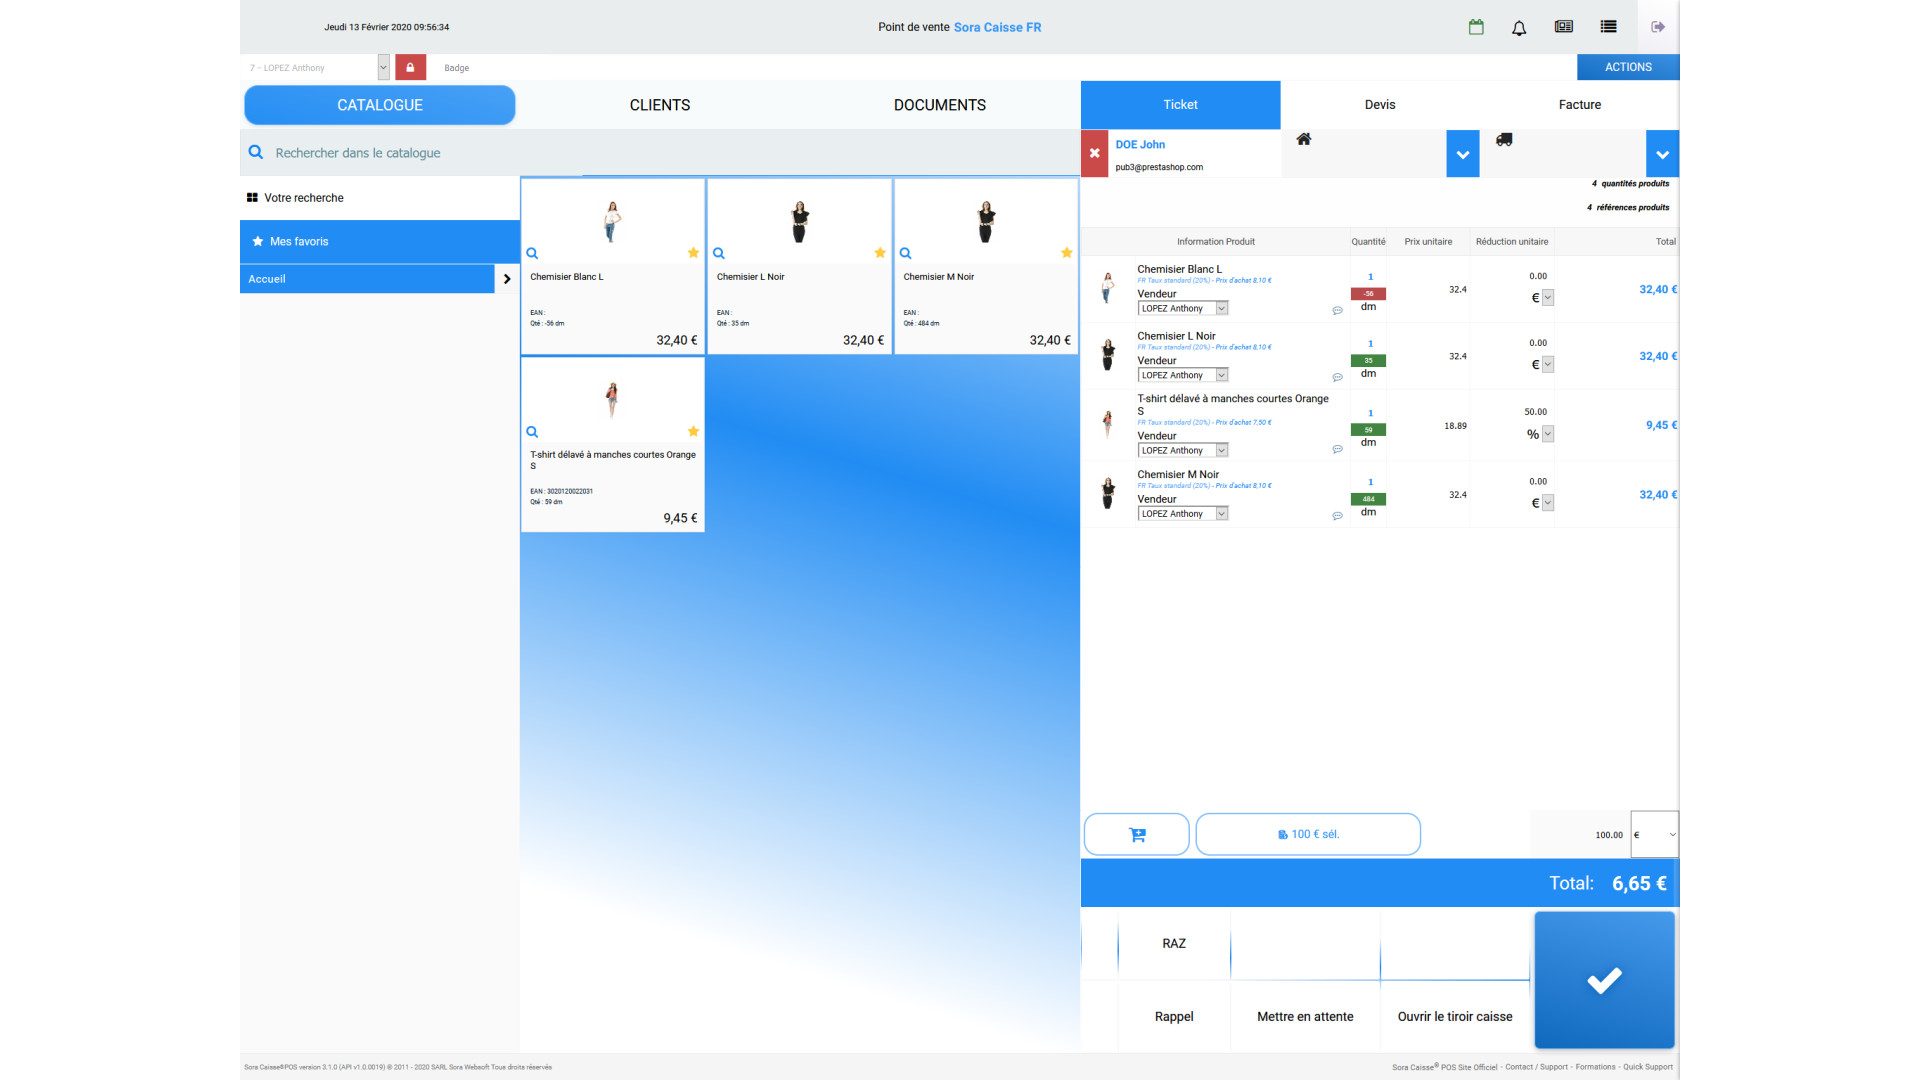Toggle favorite star on T-shirt Orange S card

click(x=693, y=431)
